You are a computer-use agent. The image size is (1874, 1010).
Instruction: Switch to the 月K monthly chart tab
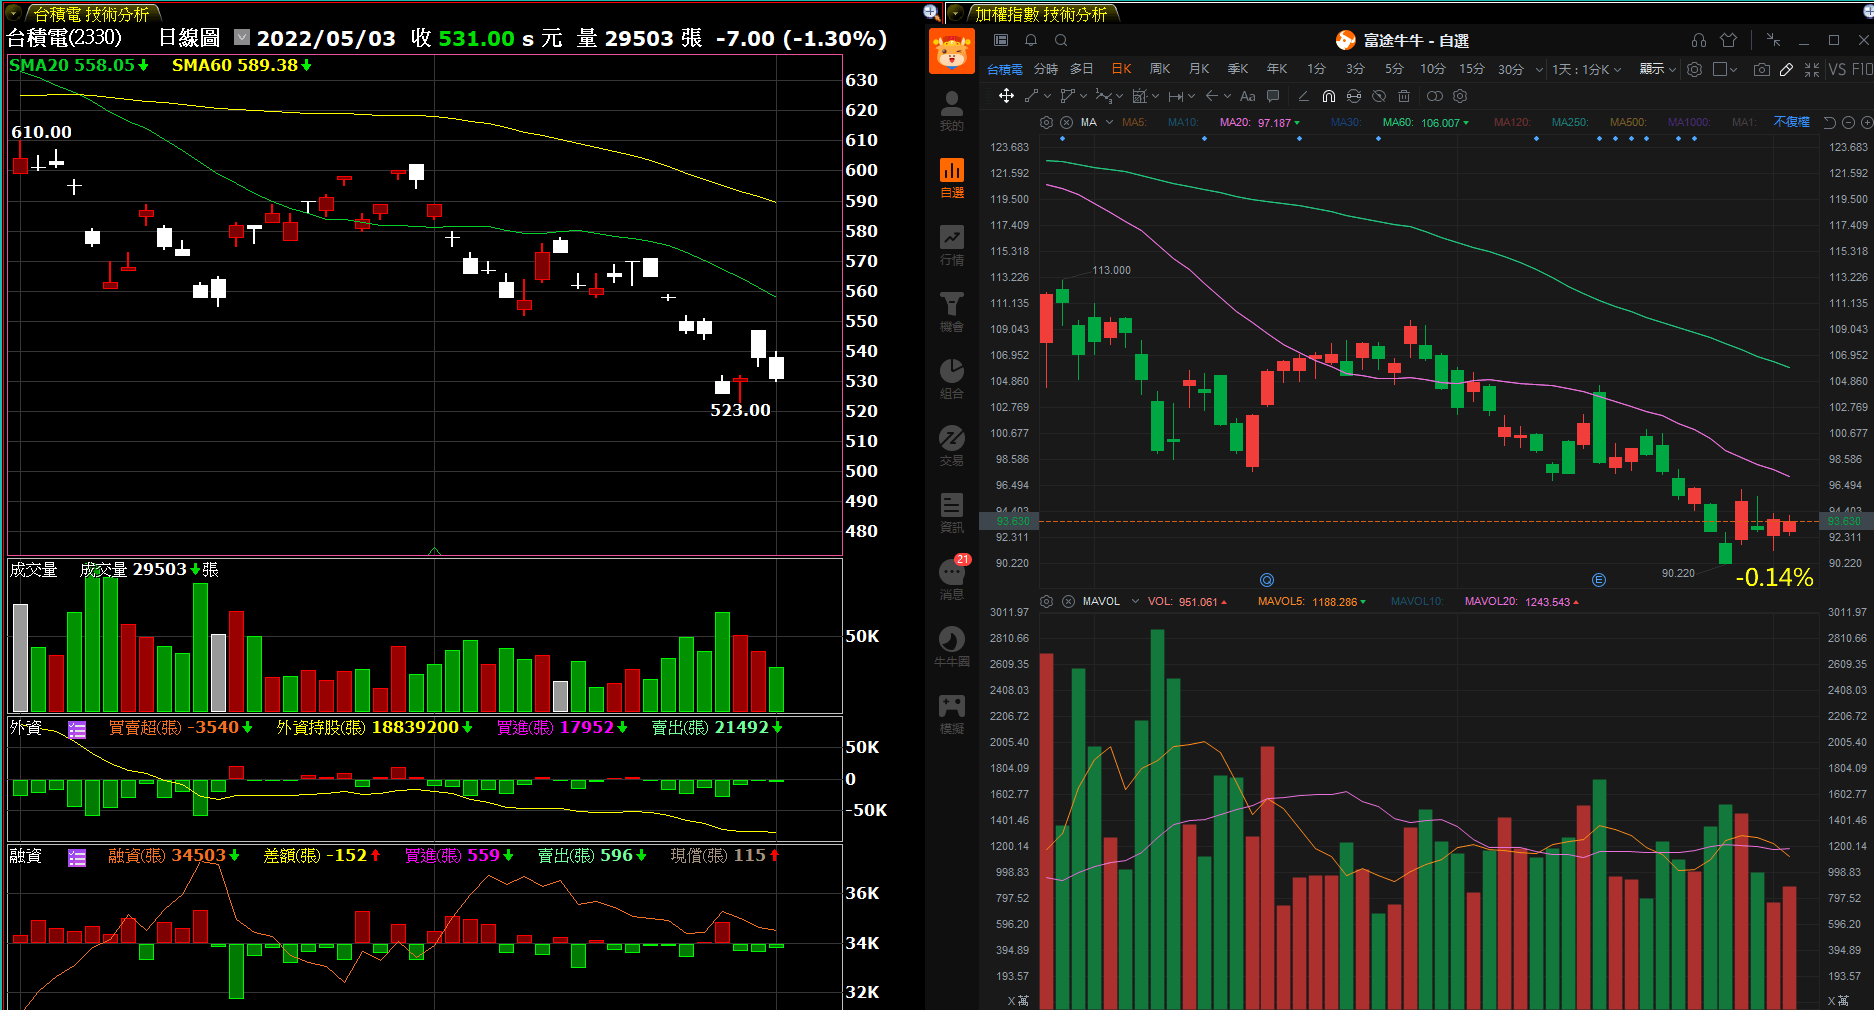(1199, 69)
